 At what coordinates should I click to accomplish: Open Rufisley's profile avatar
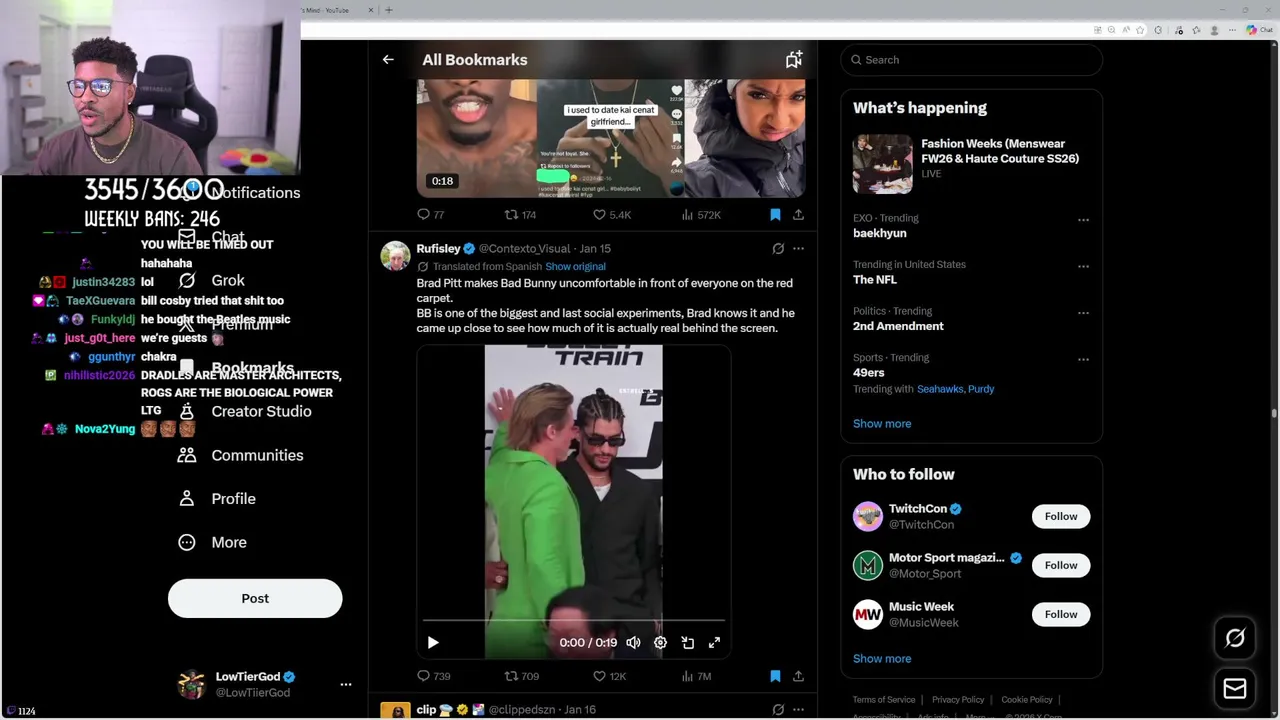click(395, 256)
